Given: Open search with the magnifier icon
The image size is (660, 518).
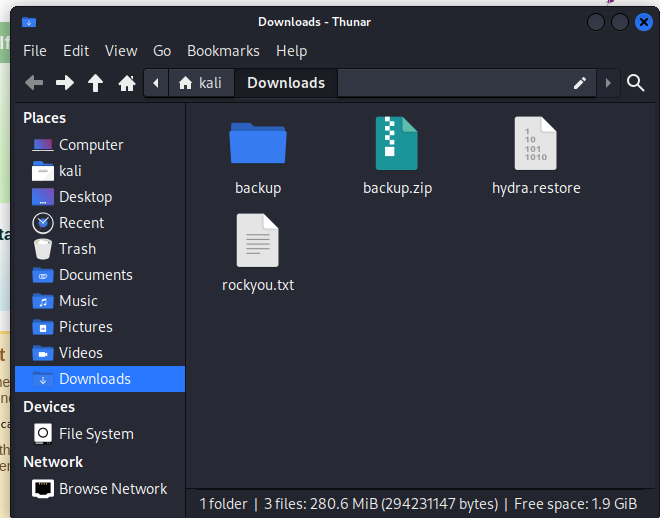Looking at the screenshot, I should (635, 83).
